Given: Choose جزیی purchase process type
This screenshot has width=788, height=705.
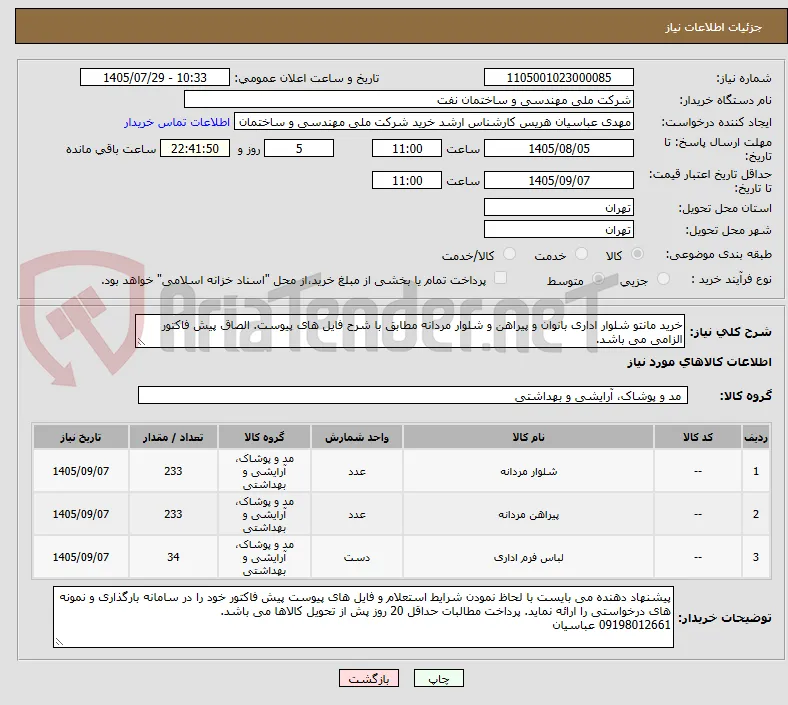Looking at the screenshot, I should tap(663, 279).
